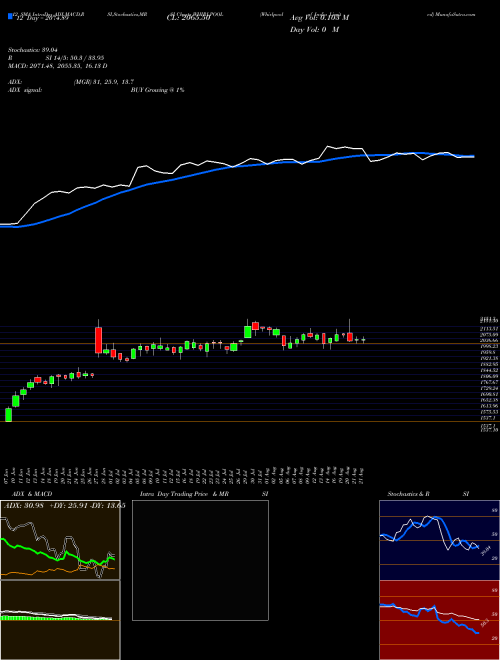Click the large red candlestick dated 27 Jun
Viewport: 500px width, 660px height.
(98, 340)
